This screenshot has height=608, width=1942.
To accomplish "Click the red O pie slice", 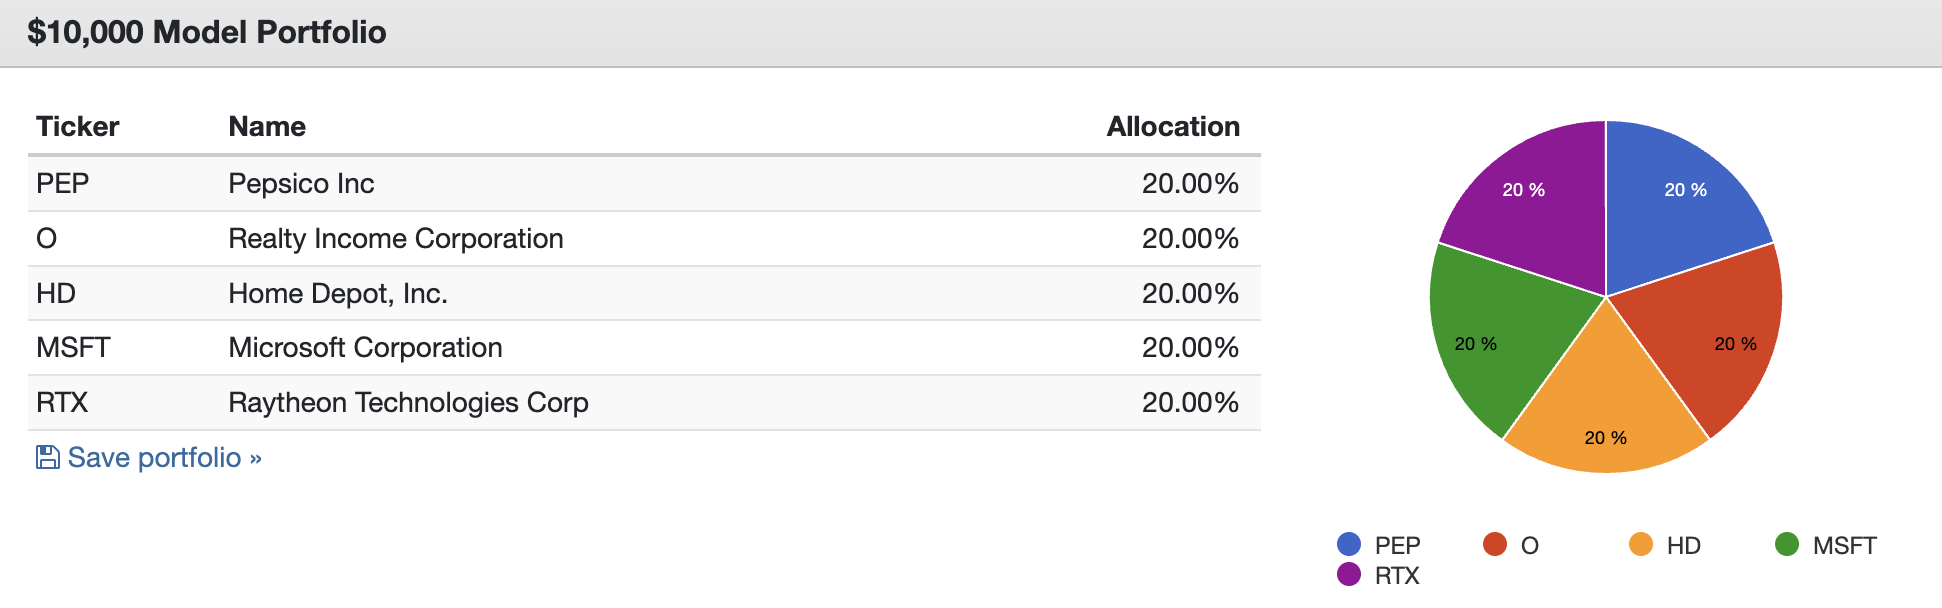I will (x=1720, y=335).
